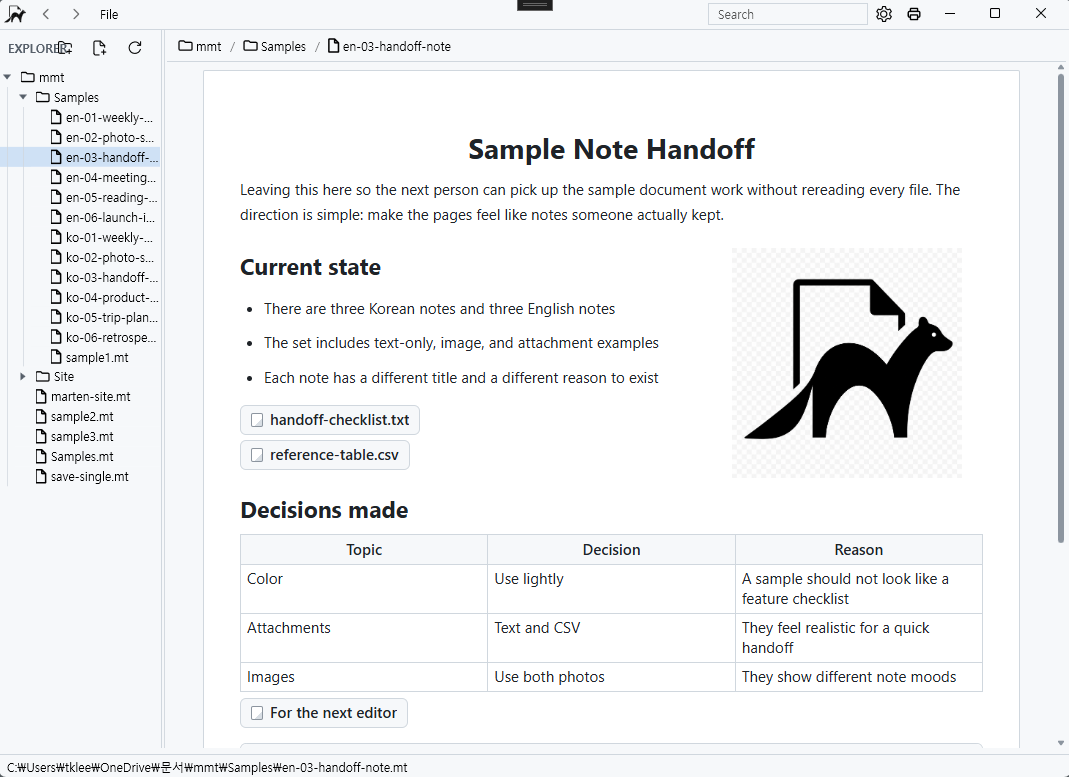Open ko-04-product file in tree
The height and width of the screenshot is (777, 1069).
point(104,297)
